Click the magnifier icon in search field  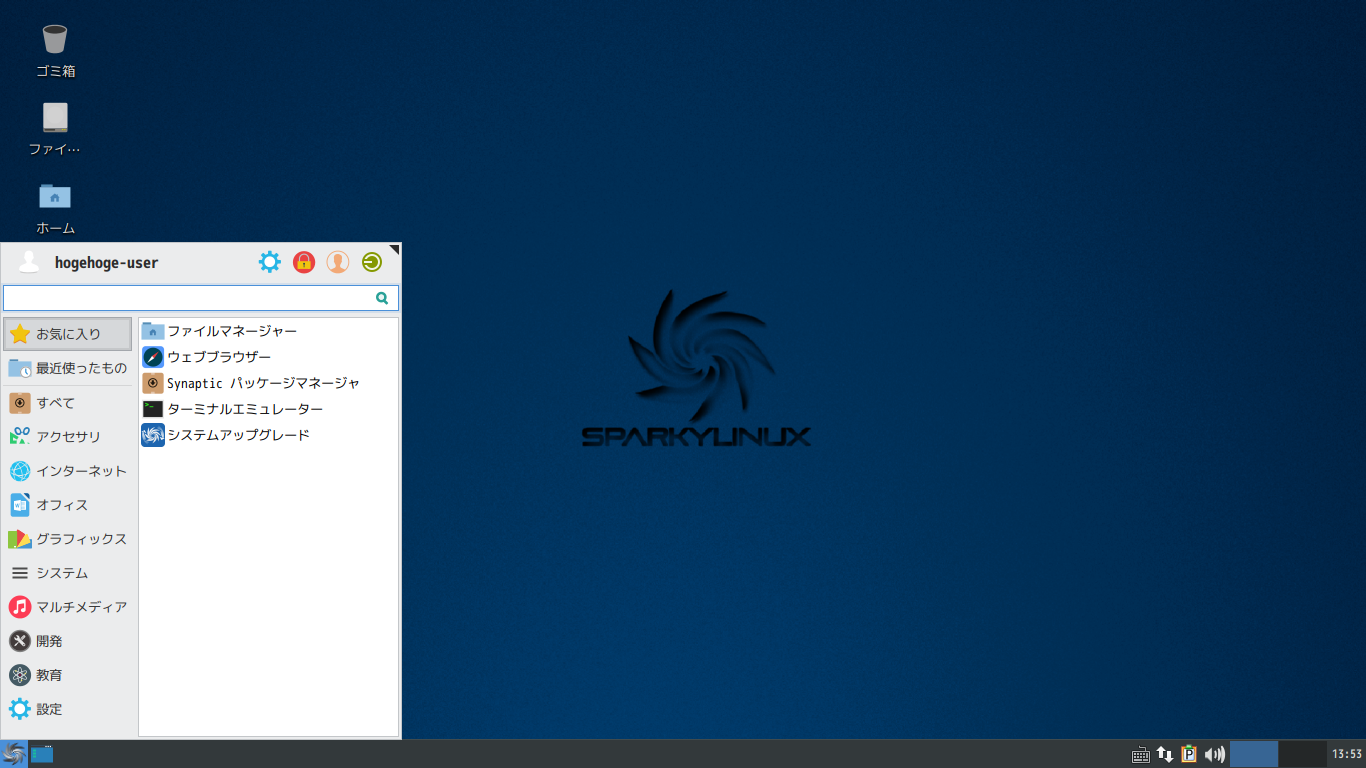click(x=382, y=298)
